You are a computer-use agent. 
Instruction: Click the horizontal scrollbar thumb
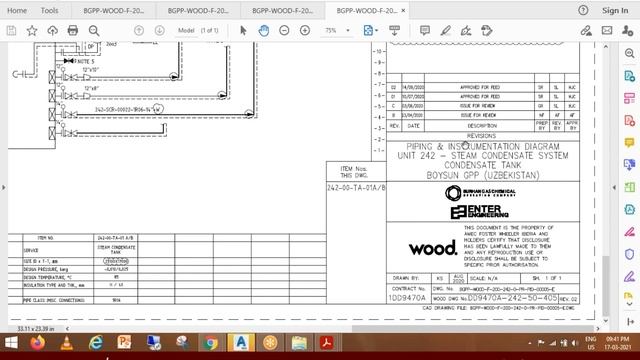(473, 329)
